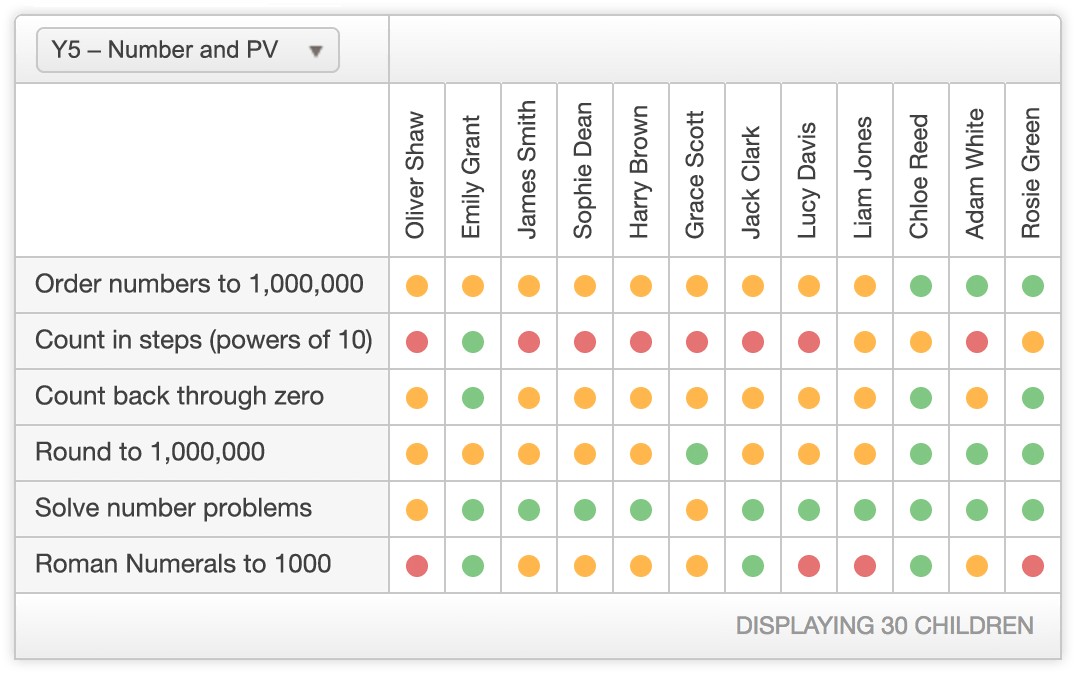Click the 'DISPLAYING 30 CHILDREN' footer text
Viewport: 1076px width, 674px height.
[x=885, y=626]
